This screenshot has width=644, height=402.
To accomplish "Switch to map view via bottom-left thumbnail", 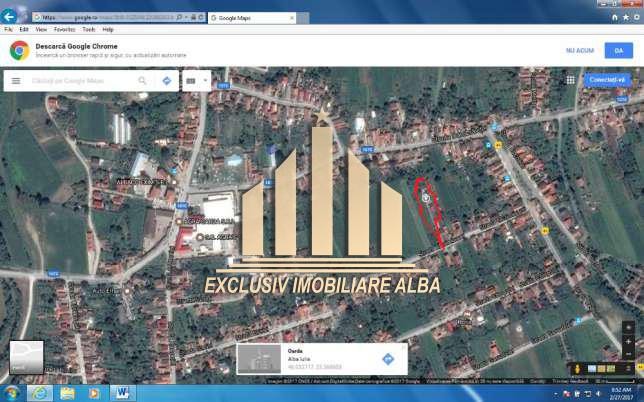I will pyautogui.click(x=27, y=357).
